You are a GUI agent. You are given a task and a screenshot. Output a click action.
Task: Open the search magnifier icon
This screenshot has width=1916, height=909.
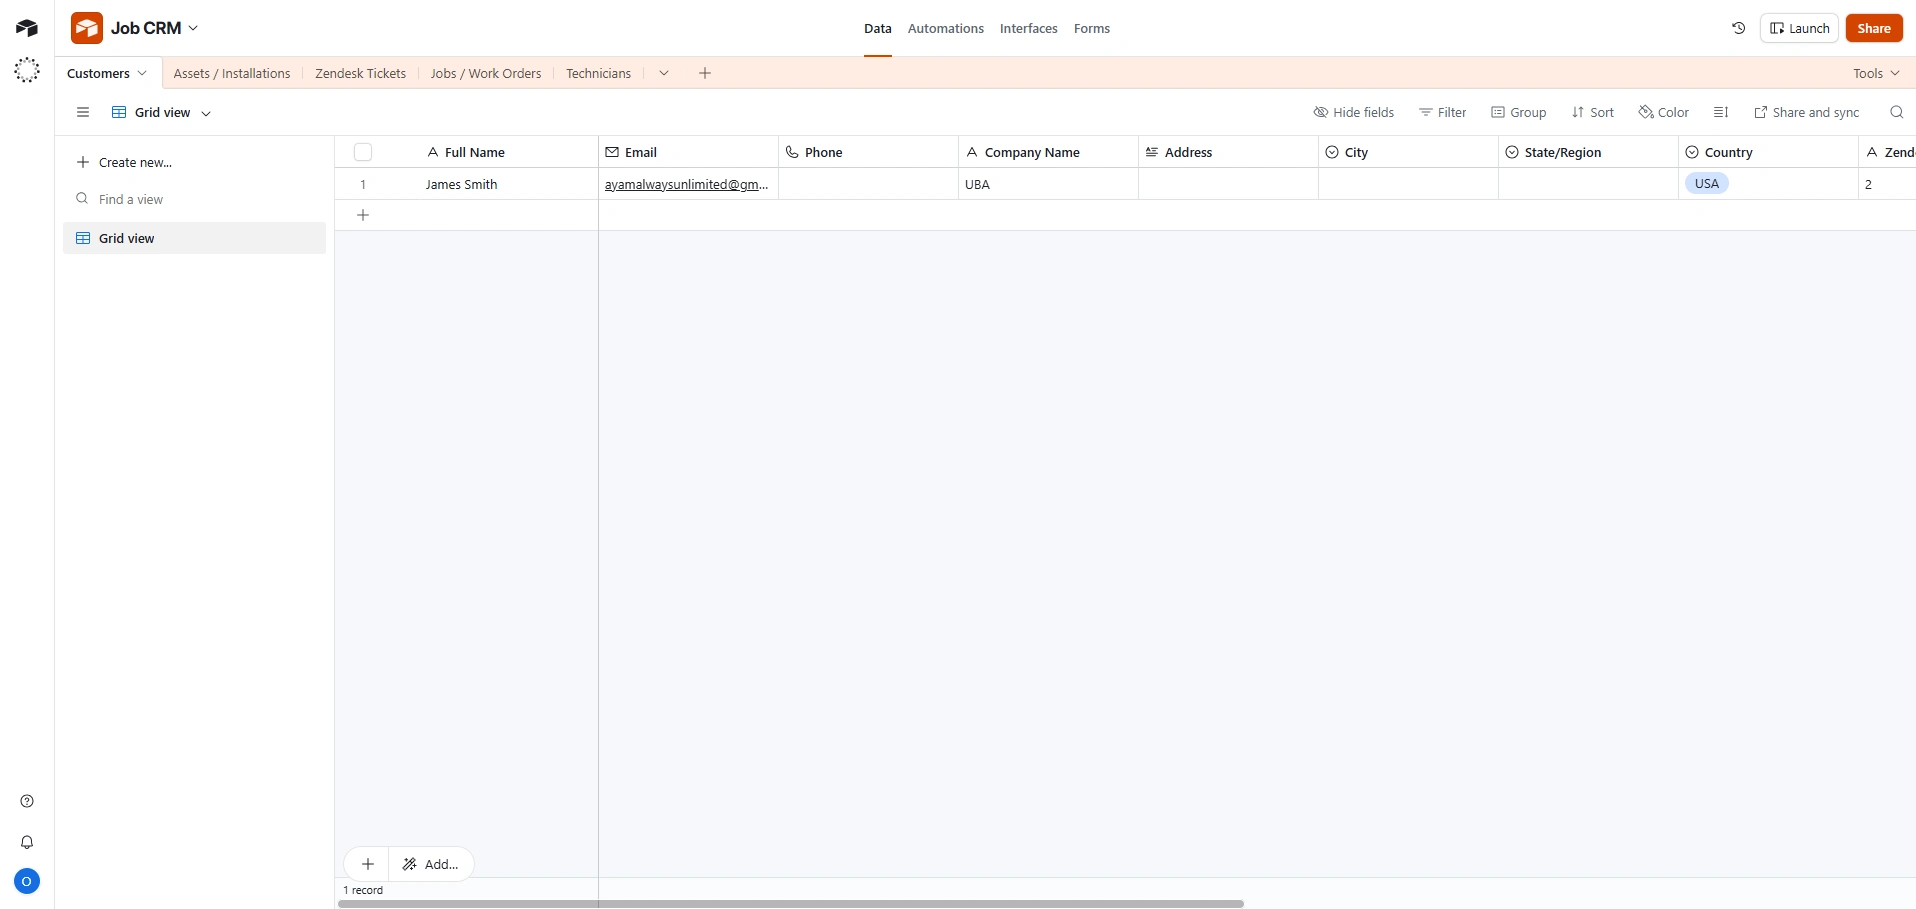click(x=1896, y=112)
